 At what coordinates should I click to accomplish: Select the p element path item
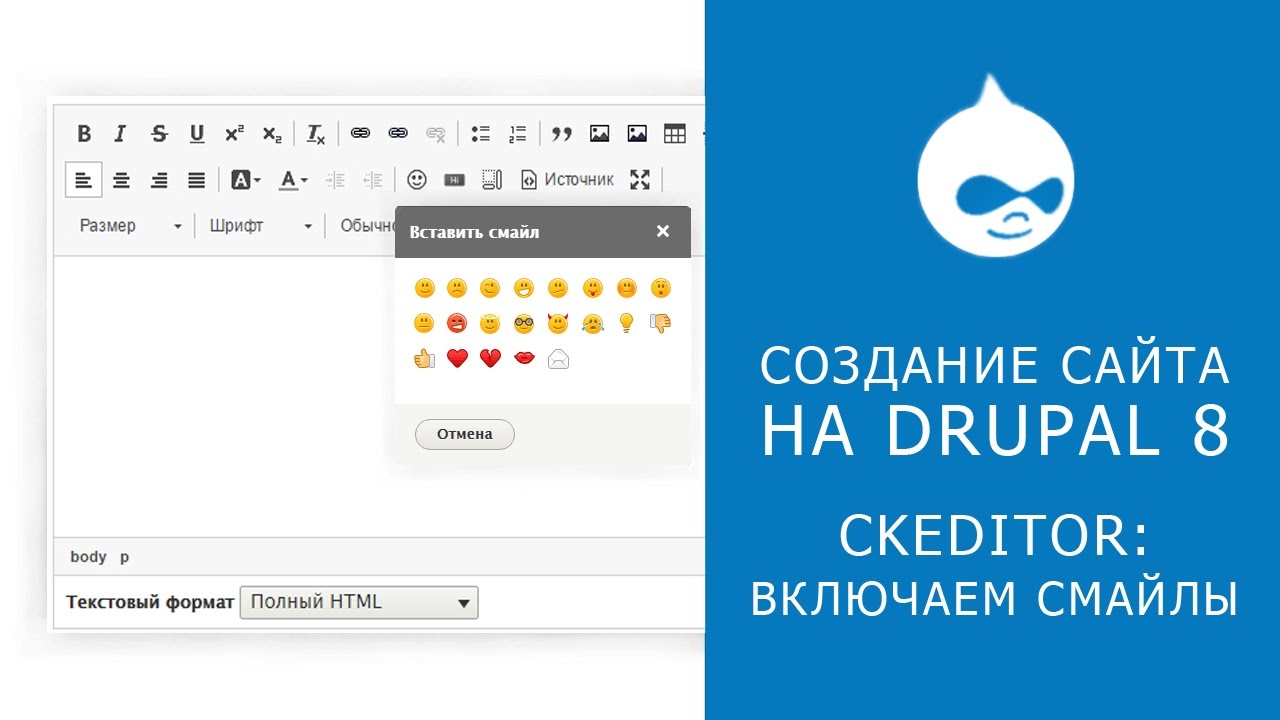[125, 557]
